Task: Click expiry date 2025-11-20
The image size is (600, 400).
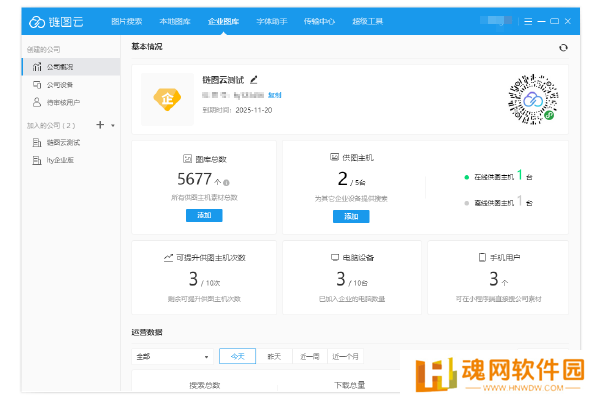Action: point(254,110)
